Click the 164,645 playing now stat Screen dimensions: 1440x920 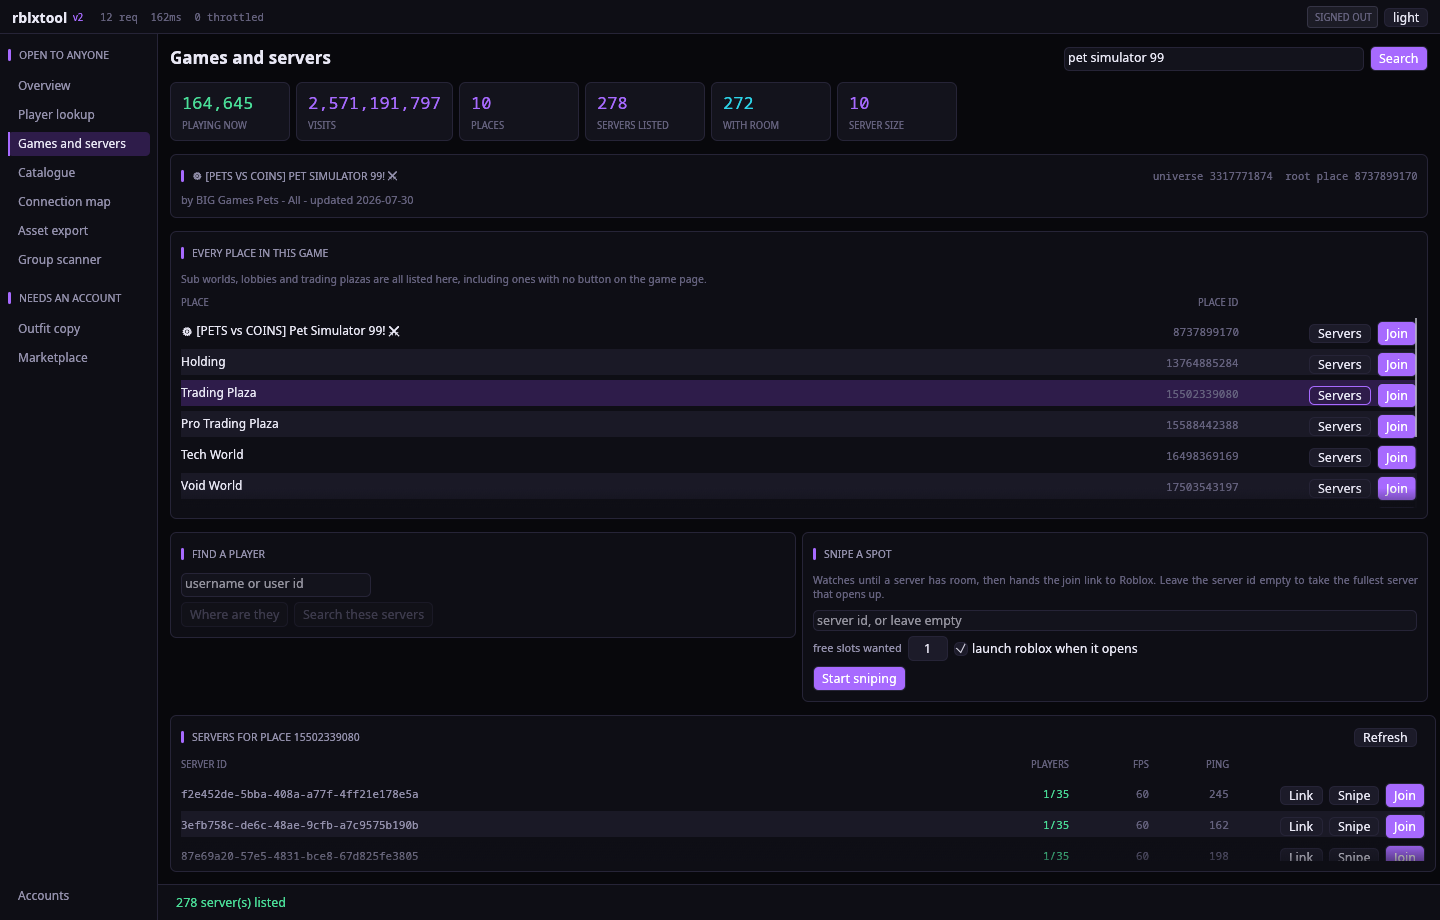[230, 111]
